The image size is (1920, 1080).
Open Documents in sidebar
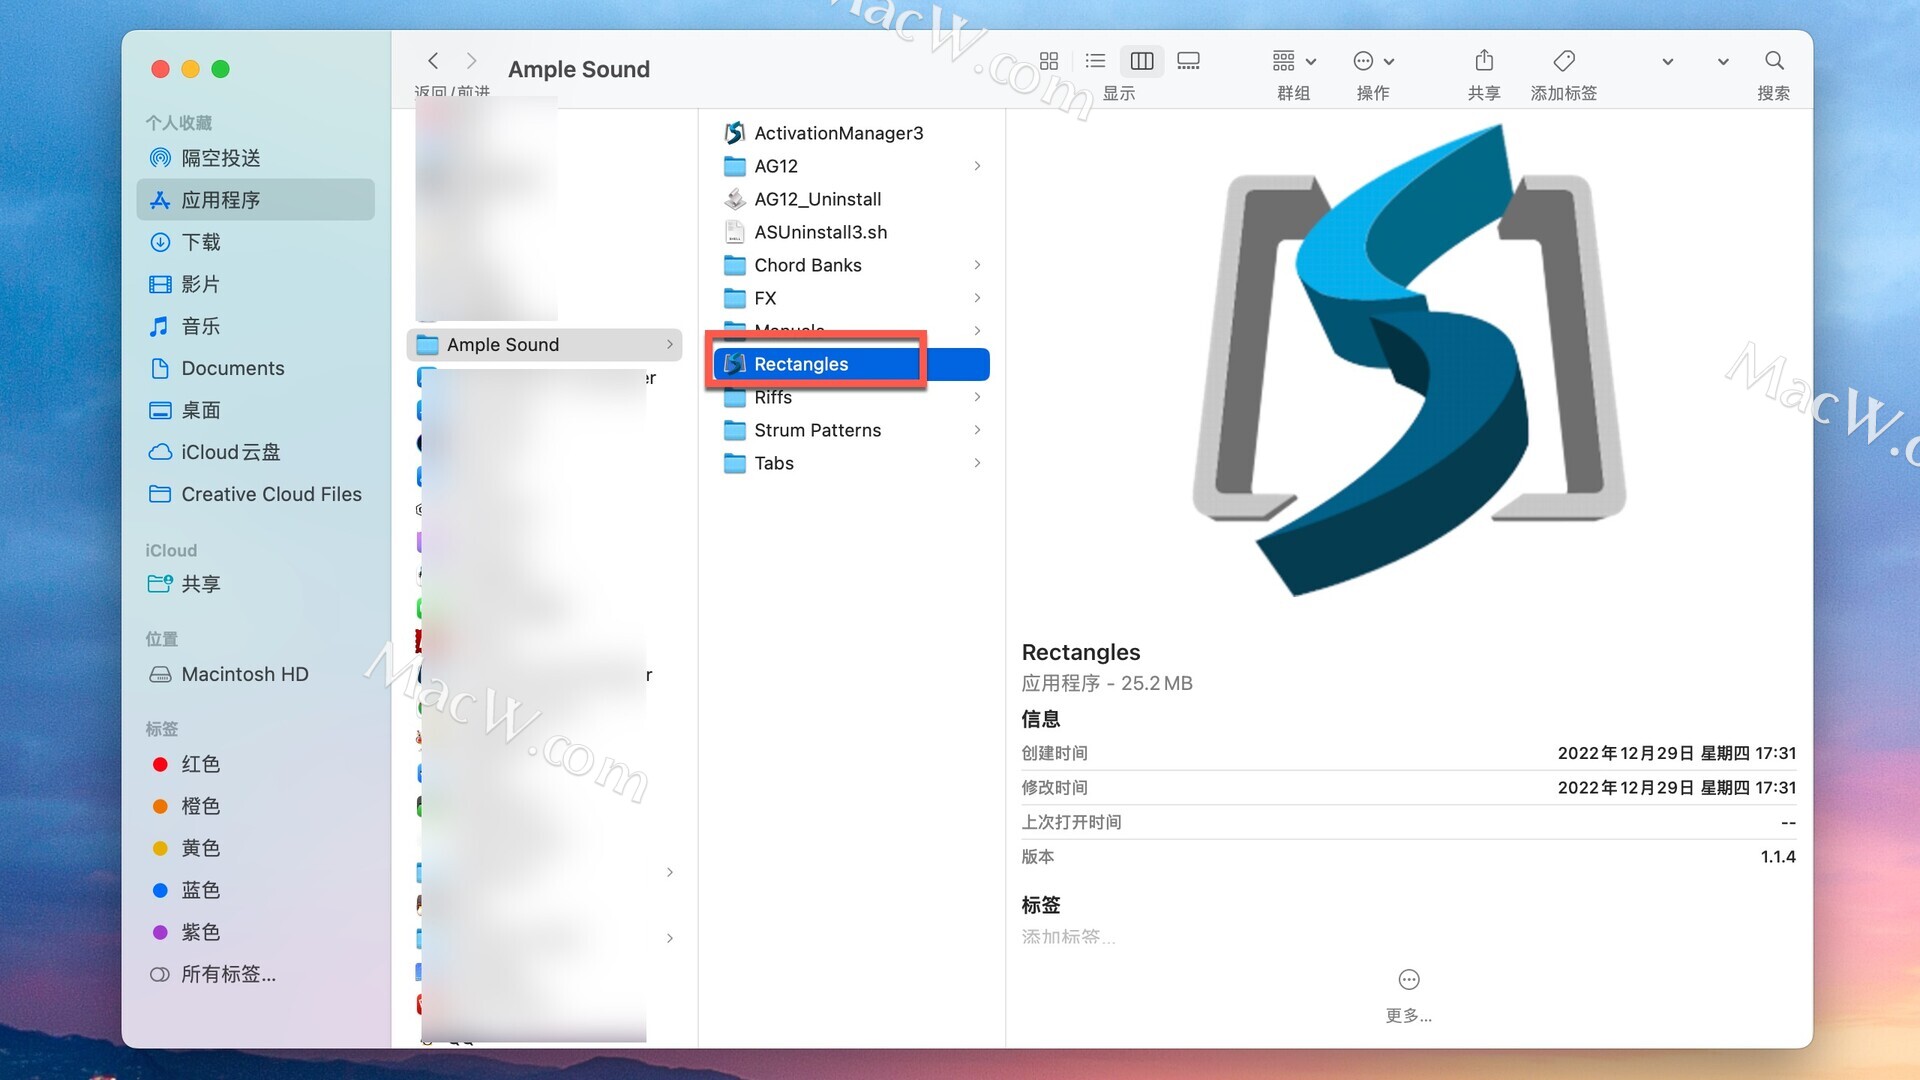coord(255,368)
